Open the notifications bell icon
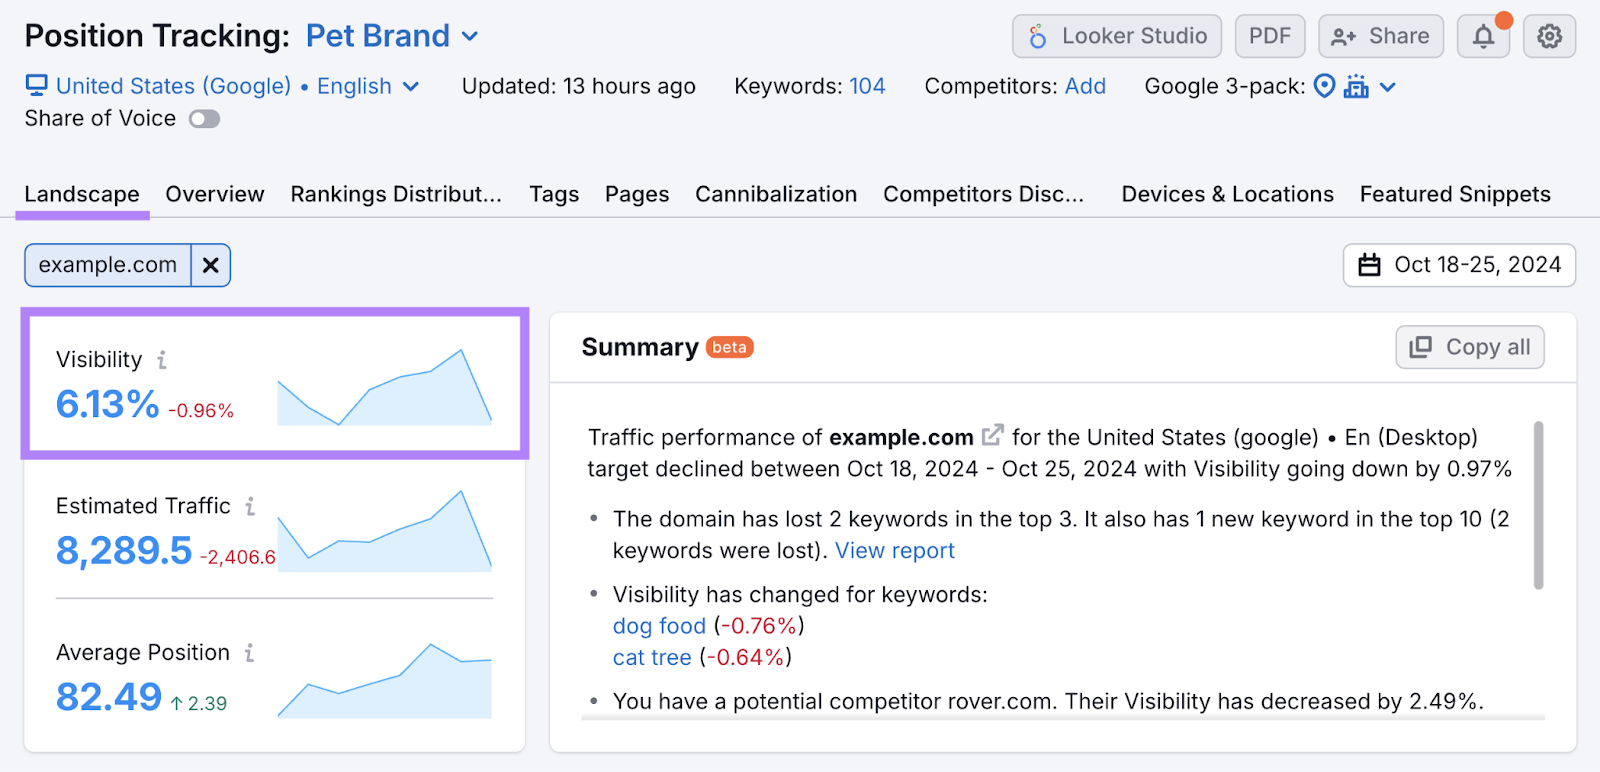The image size is (1600, 772). click(1482, 35)
